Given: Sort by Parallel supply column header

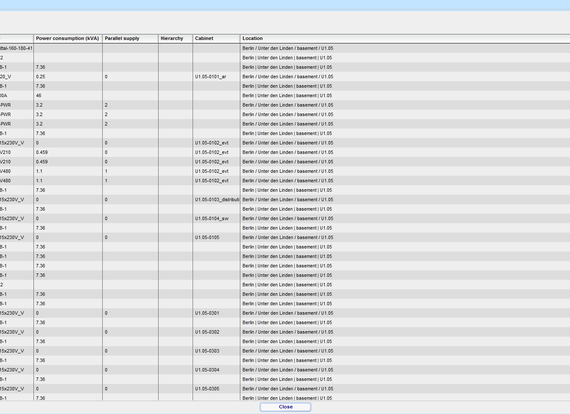Looking at the screenshot, I should pyautogui.click(x=131, y=39).
